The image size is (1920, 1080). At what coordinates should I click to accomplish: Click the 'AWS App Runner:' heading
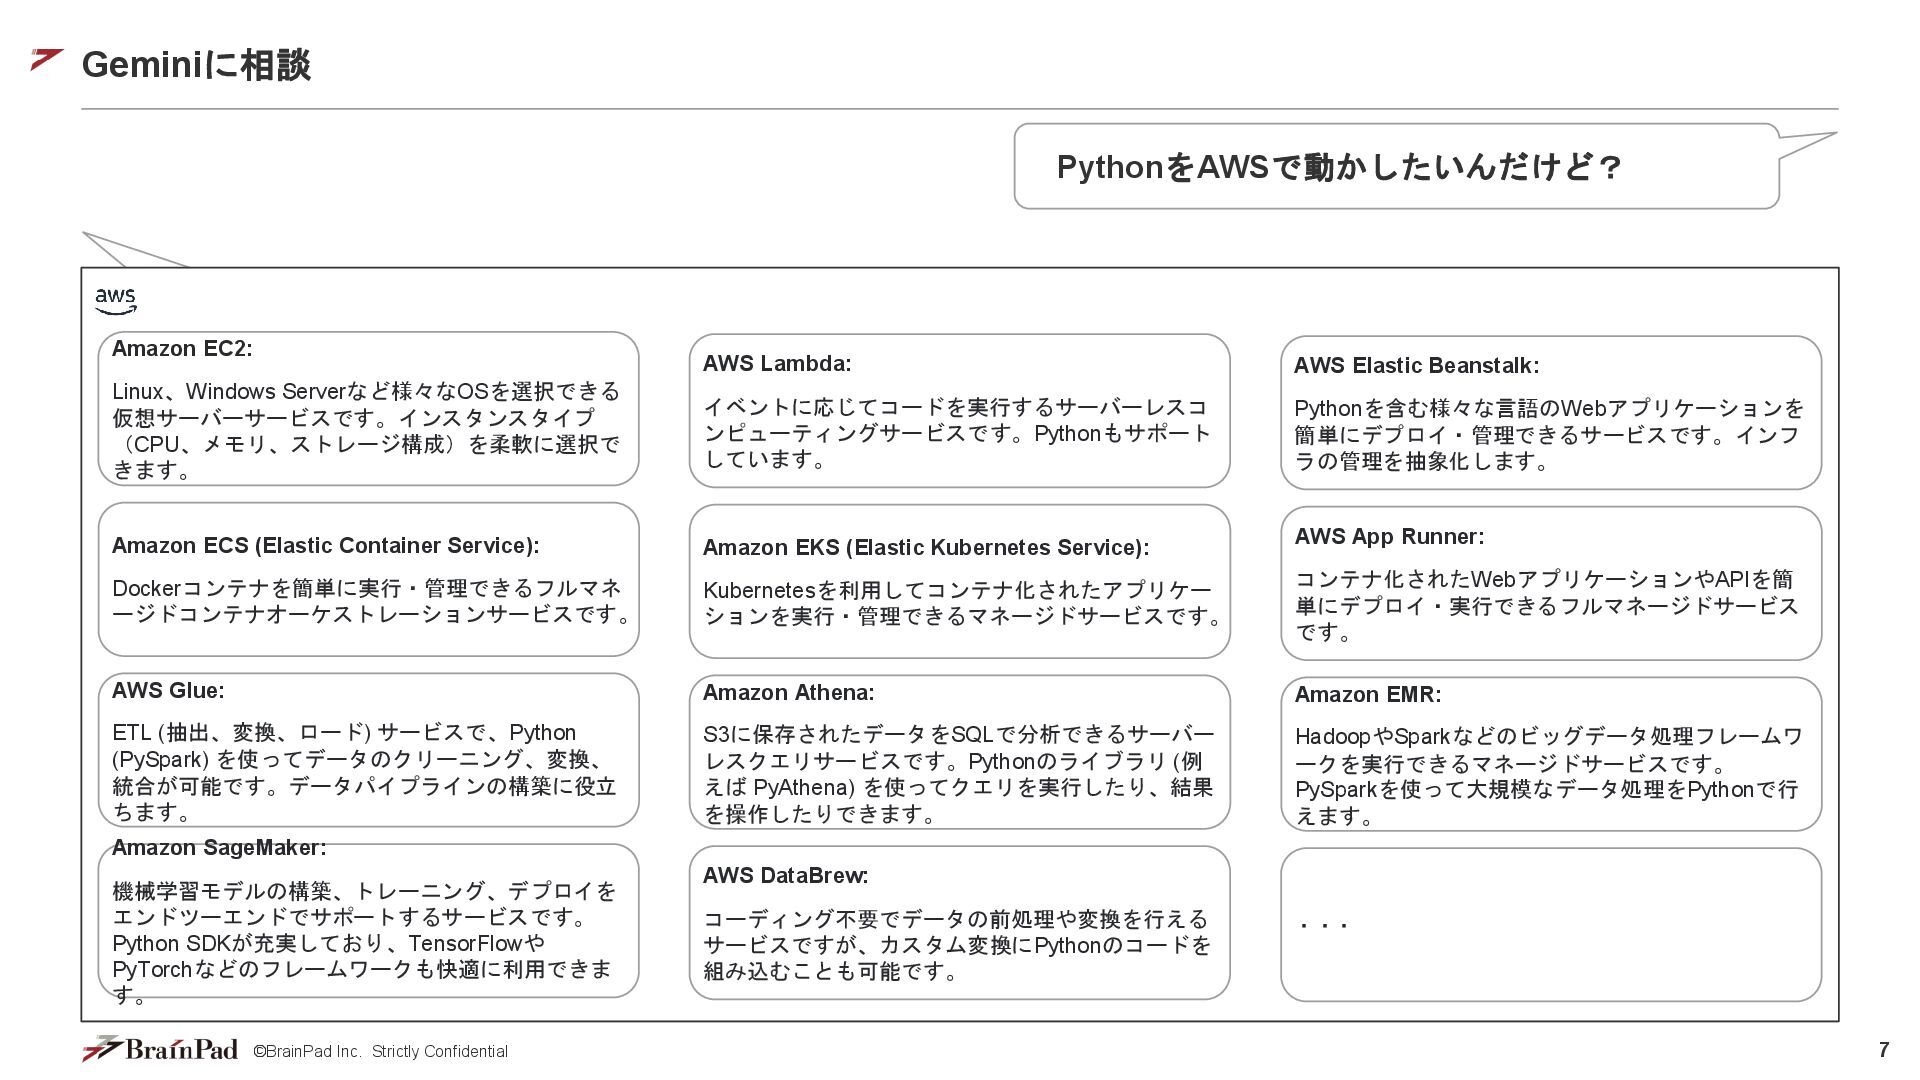1389,537
